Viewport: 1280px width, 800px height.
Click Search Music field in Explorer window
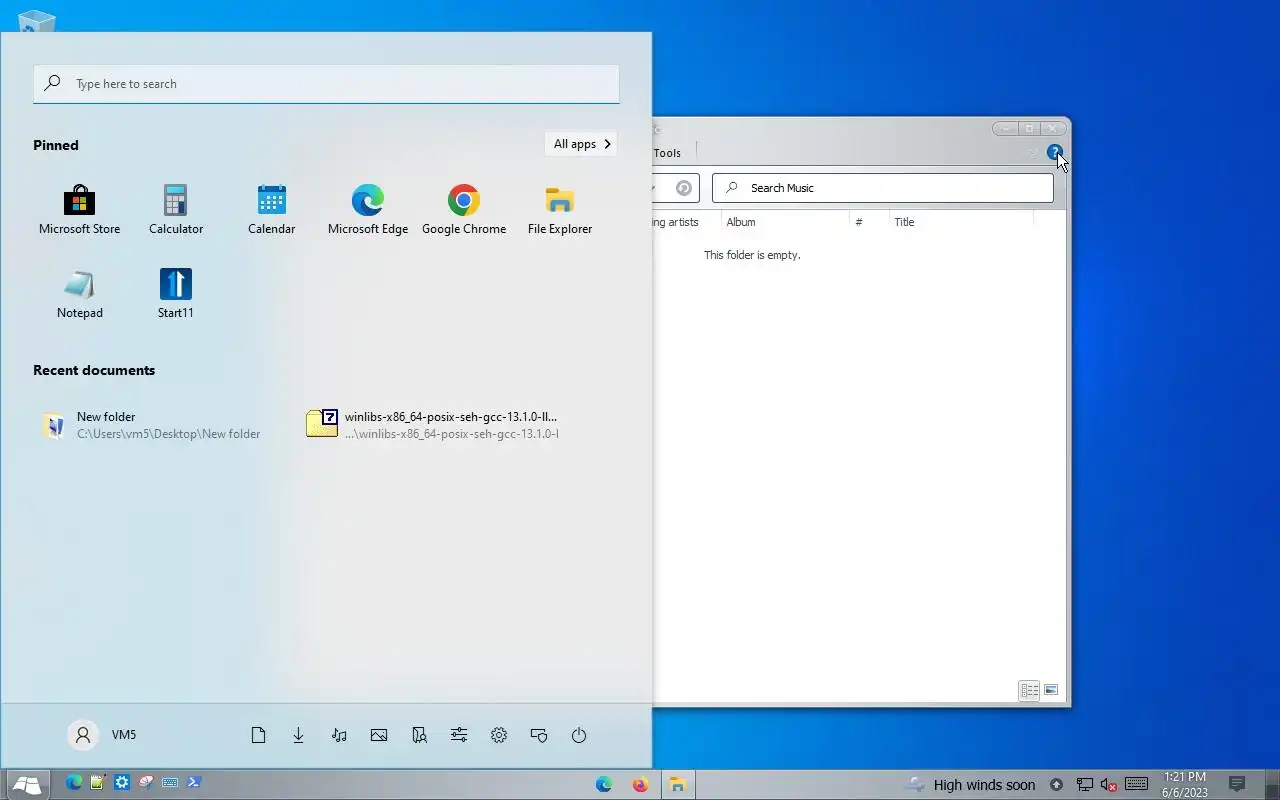(883, 188)
